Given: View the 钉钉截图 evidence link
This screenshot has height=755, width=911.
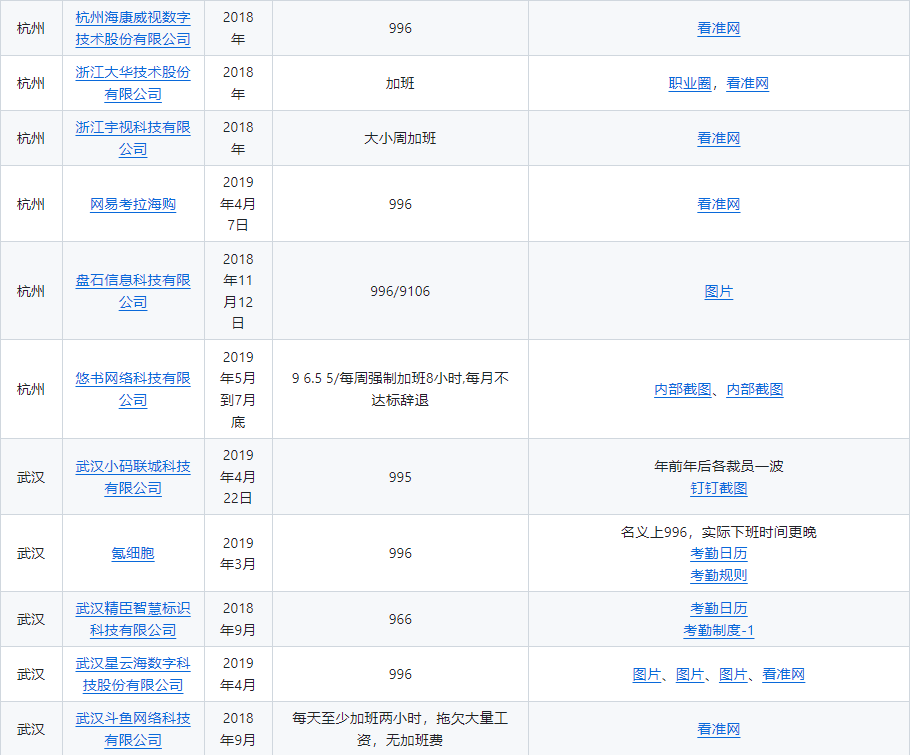Looking at the screenshot, I should pyautogui.click(x=719, y=488).
